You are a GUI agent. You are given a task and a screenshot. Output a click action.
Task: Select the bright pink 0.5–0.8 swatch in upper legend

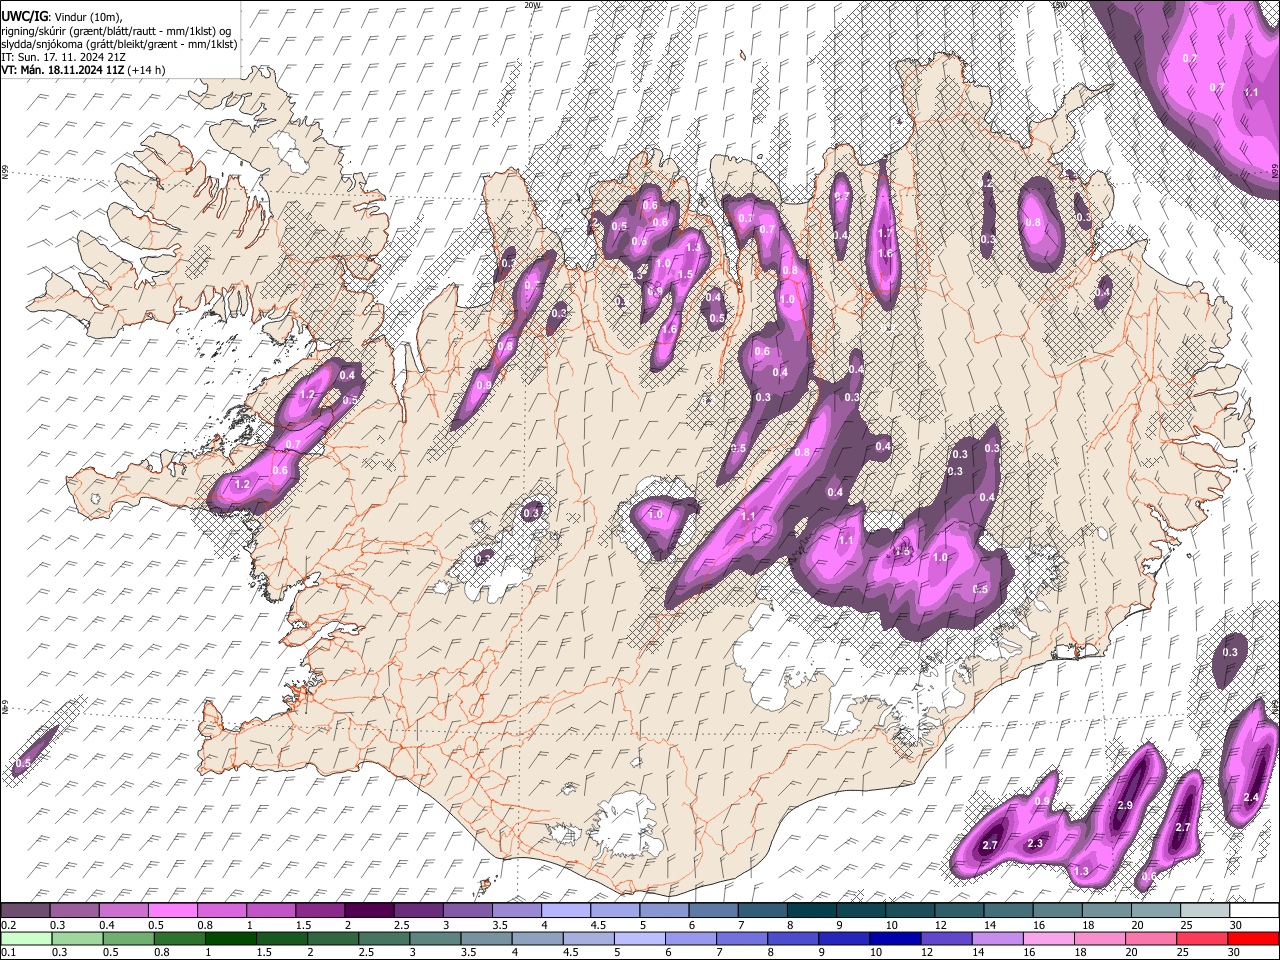coord(173,910)
